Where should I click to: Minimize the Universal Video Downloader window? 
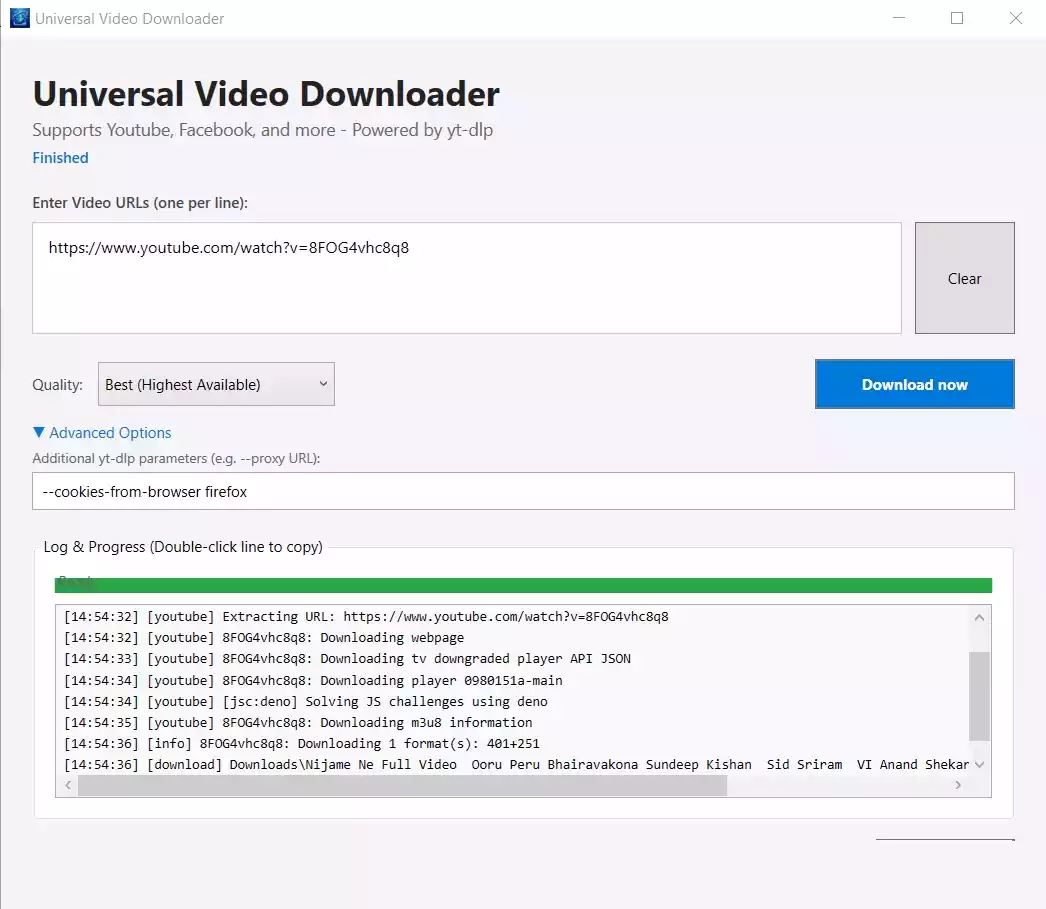click(899, 18)
